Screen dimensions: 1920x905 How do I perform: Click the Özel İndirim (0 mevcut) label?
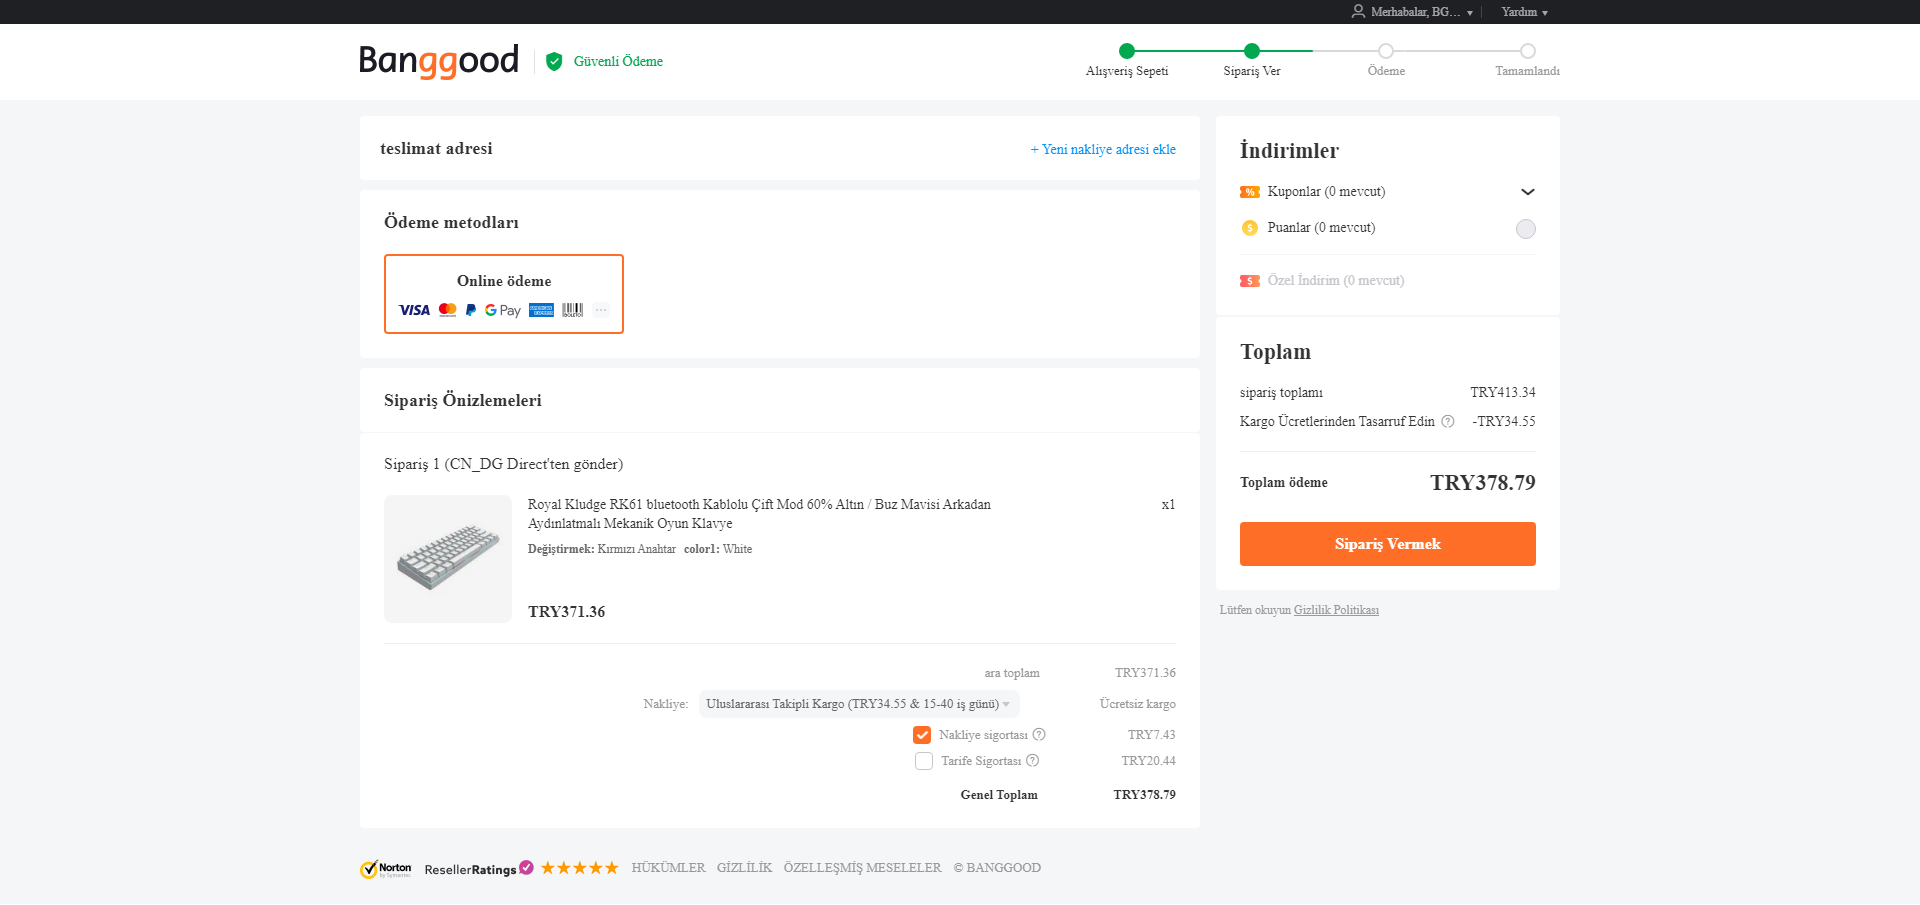coord(1336,281)
